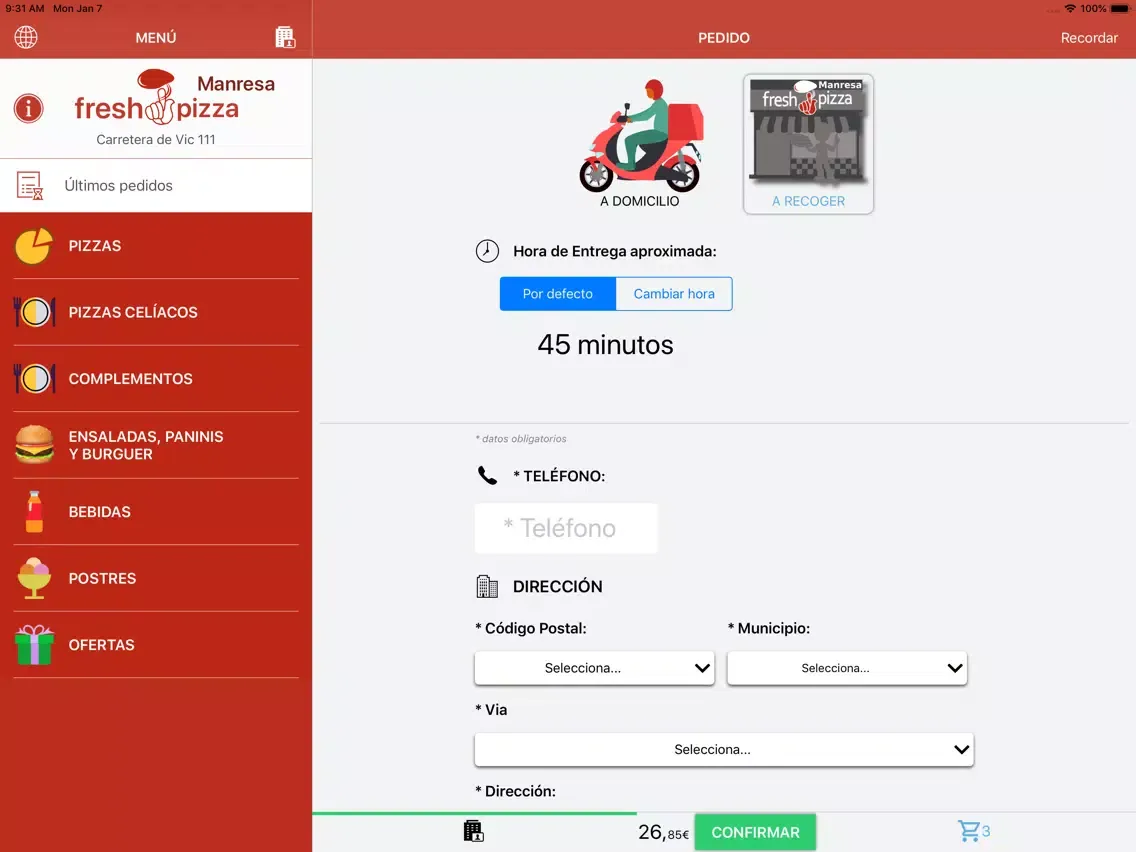Tap the globe language icon

tap(26, 37)
